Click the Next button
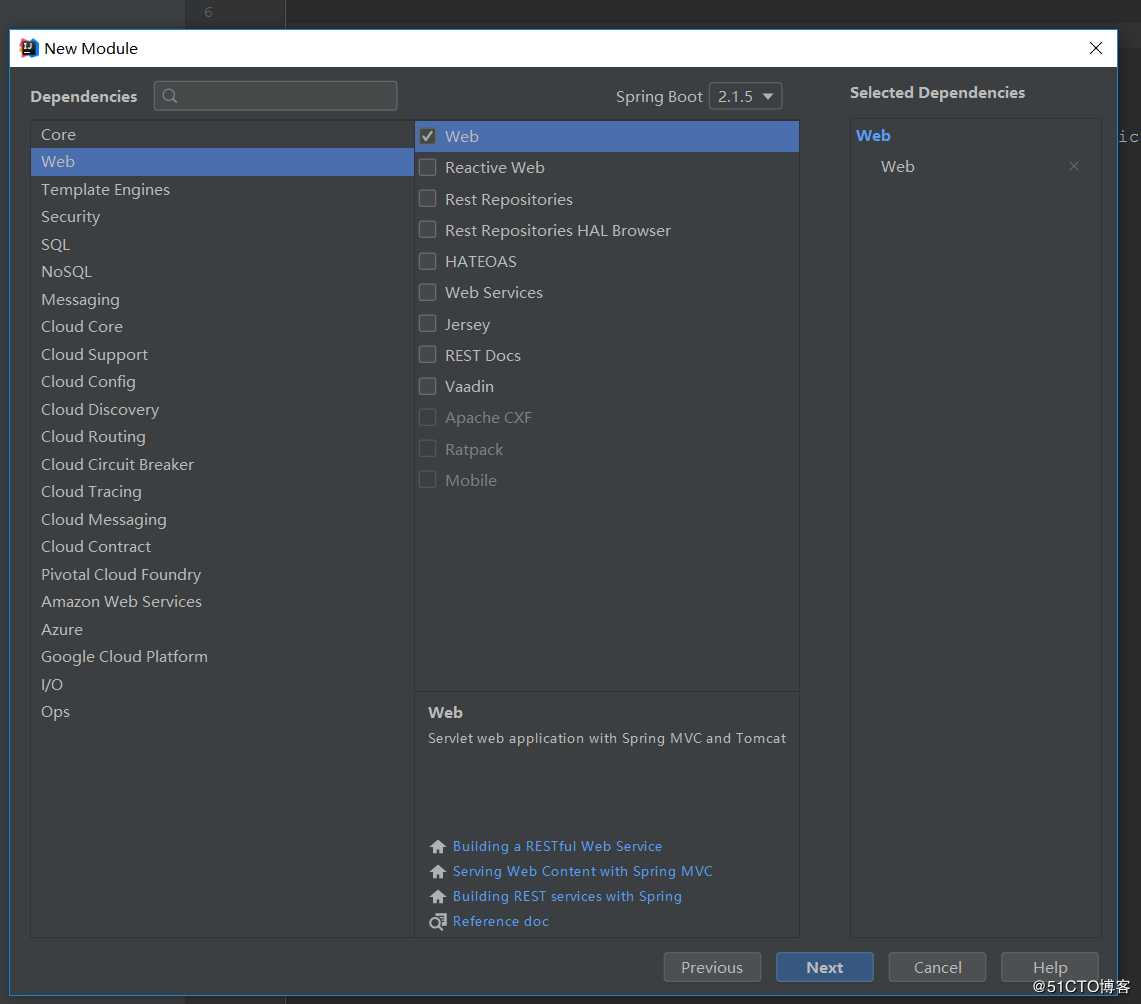This screenshot has width=1141, height=1004. 824,967
